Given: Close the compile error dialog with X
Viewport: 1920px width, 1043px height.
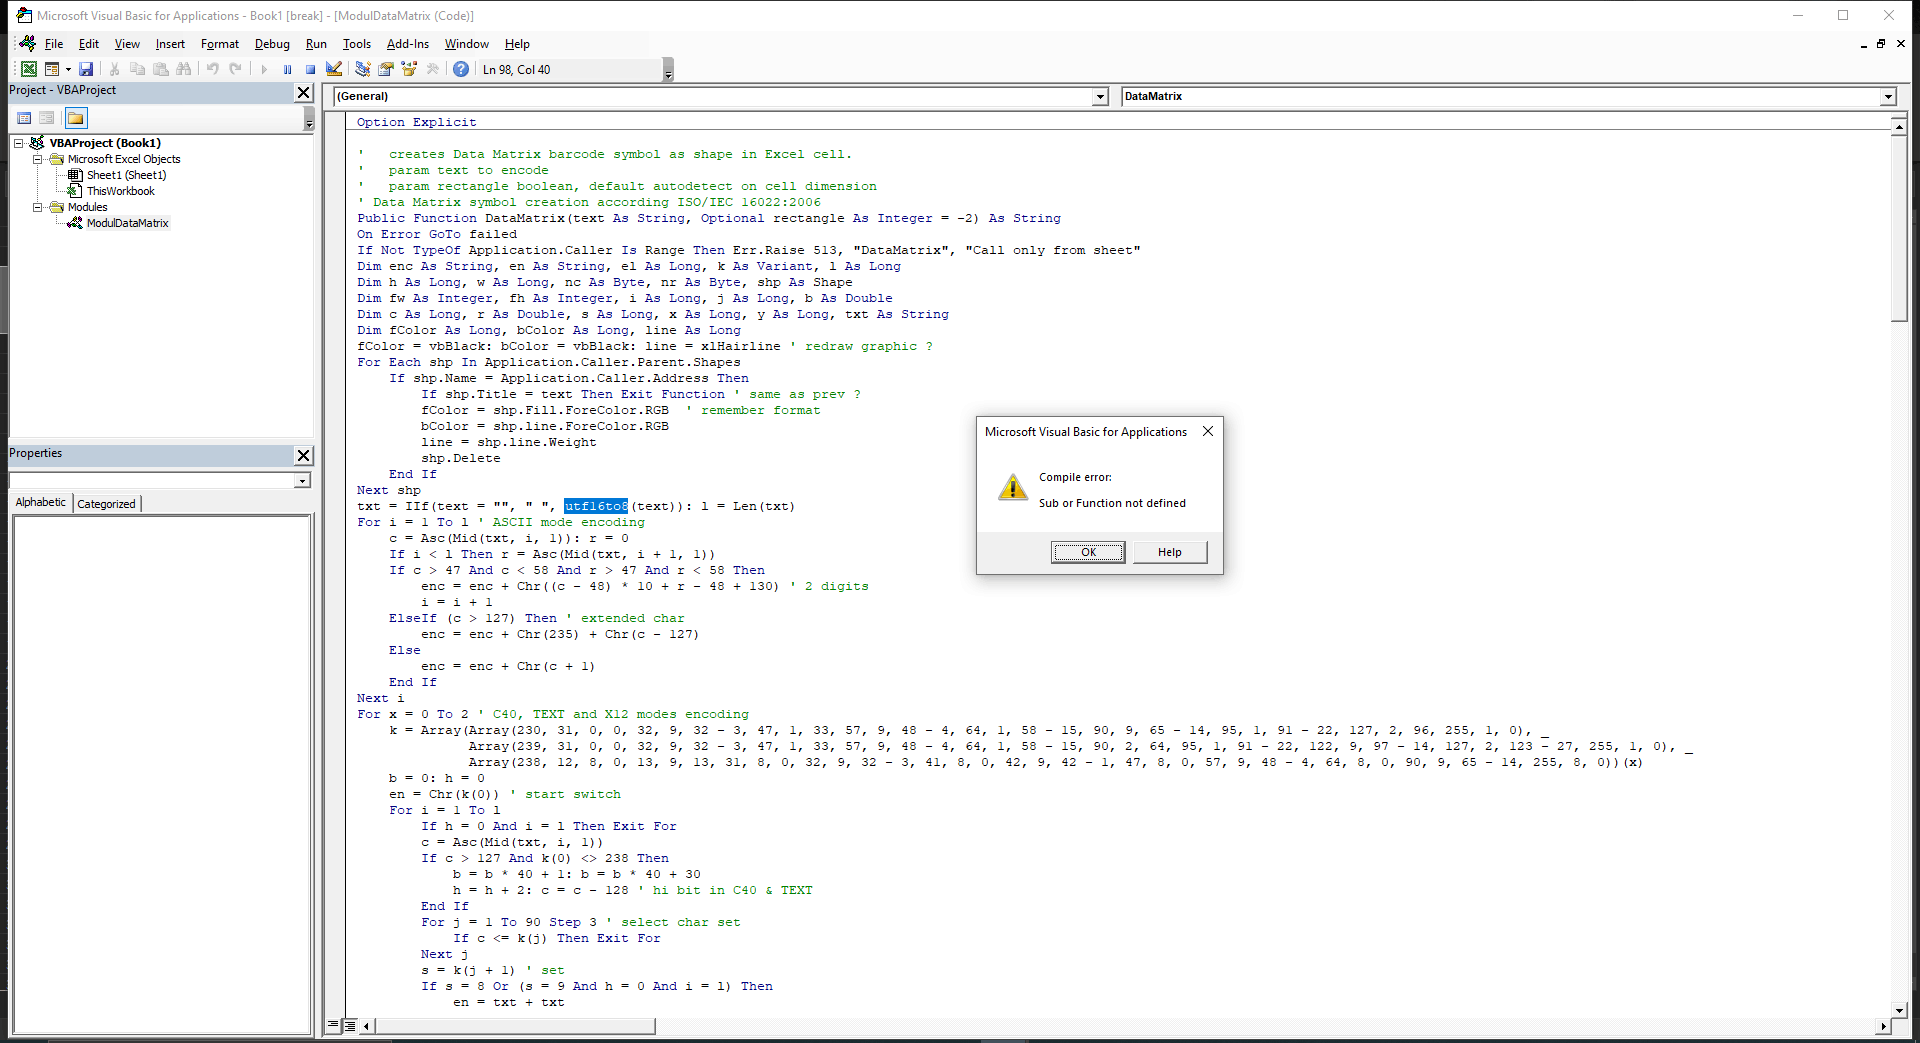Looking at the screenshot, I should pyautogui.click(x=1208, y=431).
